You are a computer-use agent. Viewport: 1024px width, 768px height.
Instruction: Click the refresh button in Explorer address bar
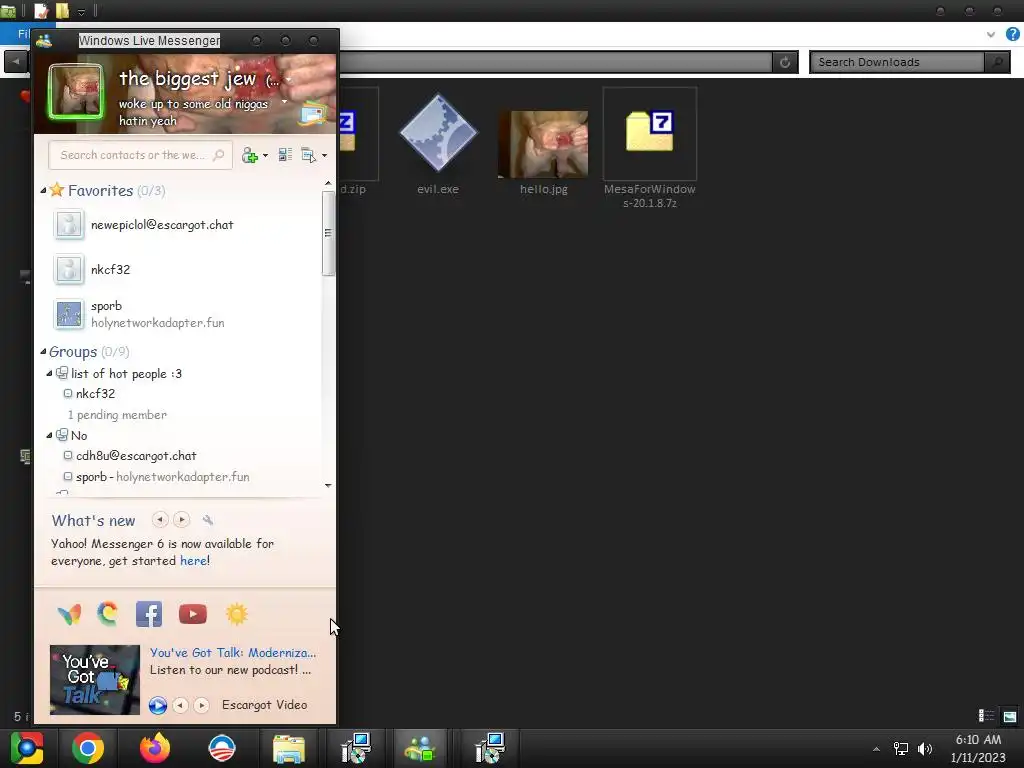click(x=785, y=62)
